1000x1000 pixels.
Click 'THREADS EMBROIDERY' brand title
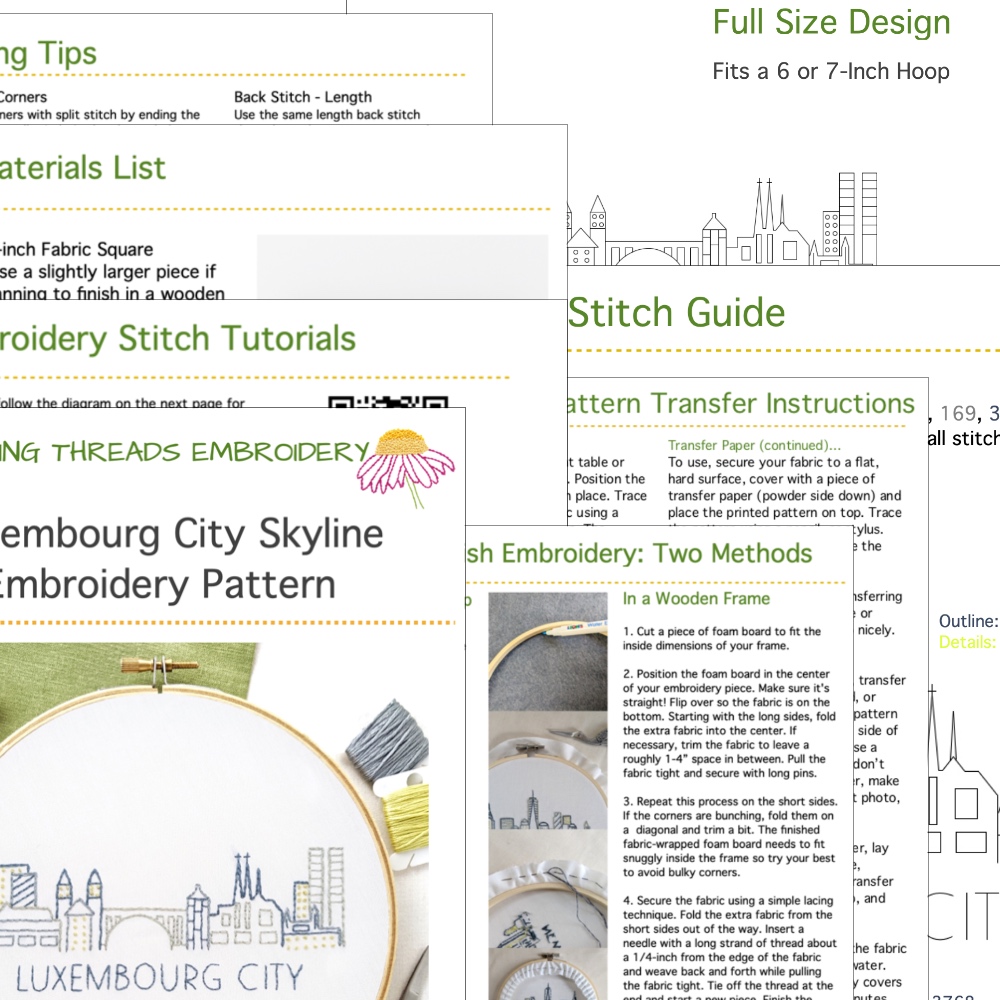[x=210, y=452]
